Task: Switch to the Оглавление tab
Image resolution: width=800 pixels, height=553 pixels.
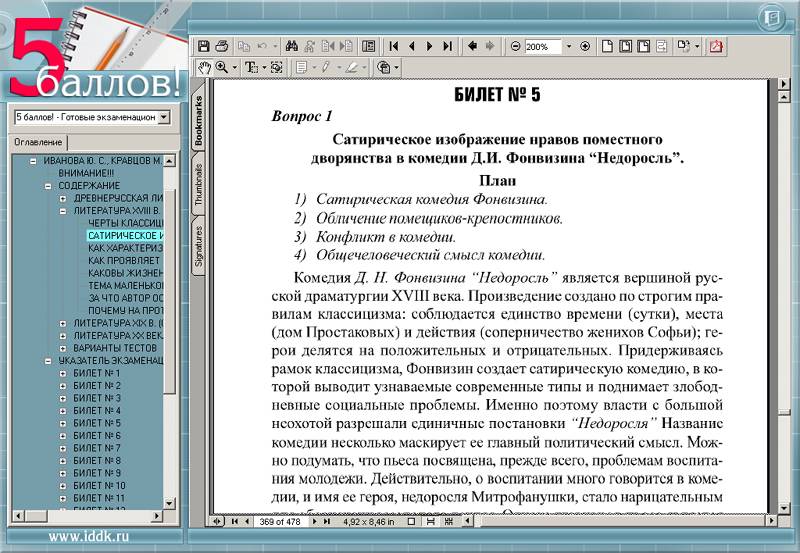Action: 38,142
